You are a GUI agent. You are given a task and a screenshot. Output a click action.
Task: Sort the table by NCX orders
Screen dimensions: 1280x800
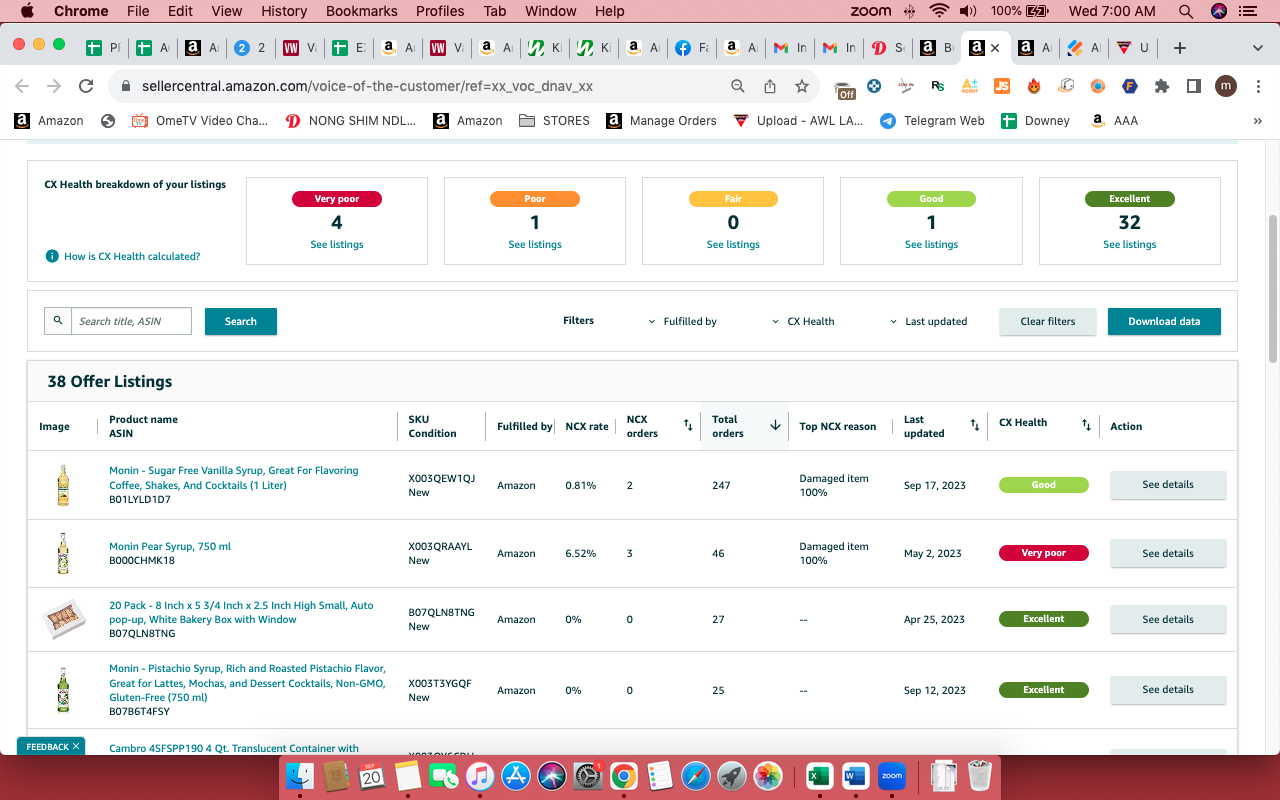(x=688, y=426)
